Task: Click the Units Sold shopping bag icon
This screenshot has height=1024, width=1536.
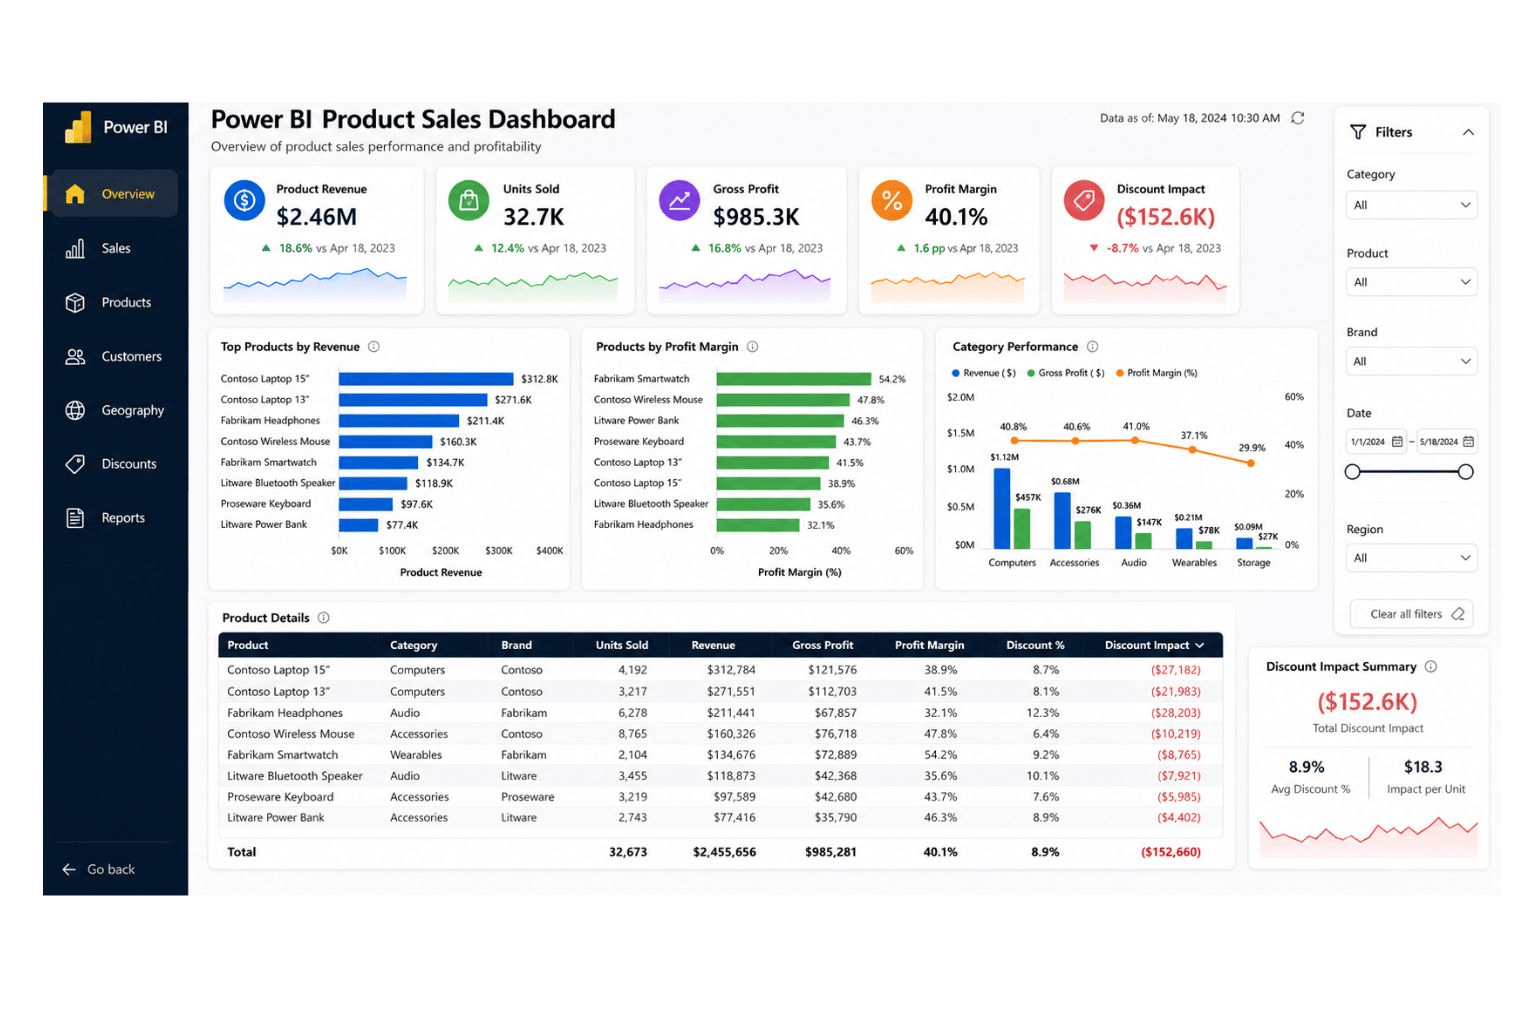Action: [468, 200]
